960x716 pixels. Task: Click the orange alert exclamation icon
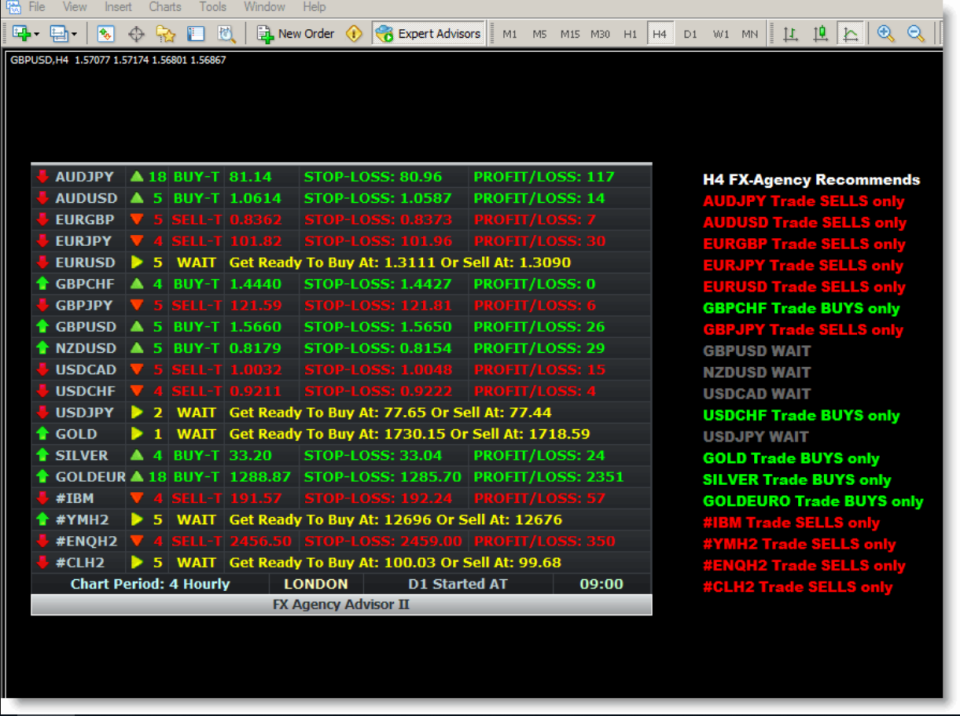tap(352, 33)
